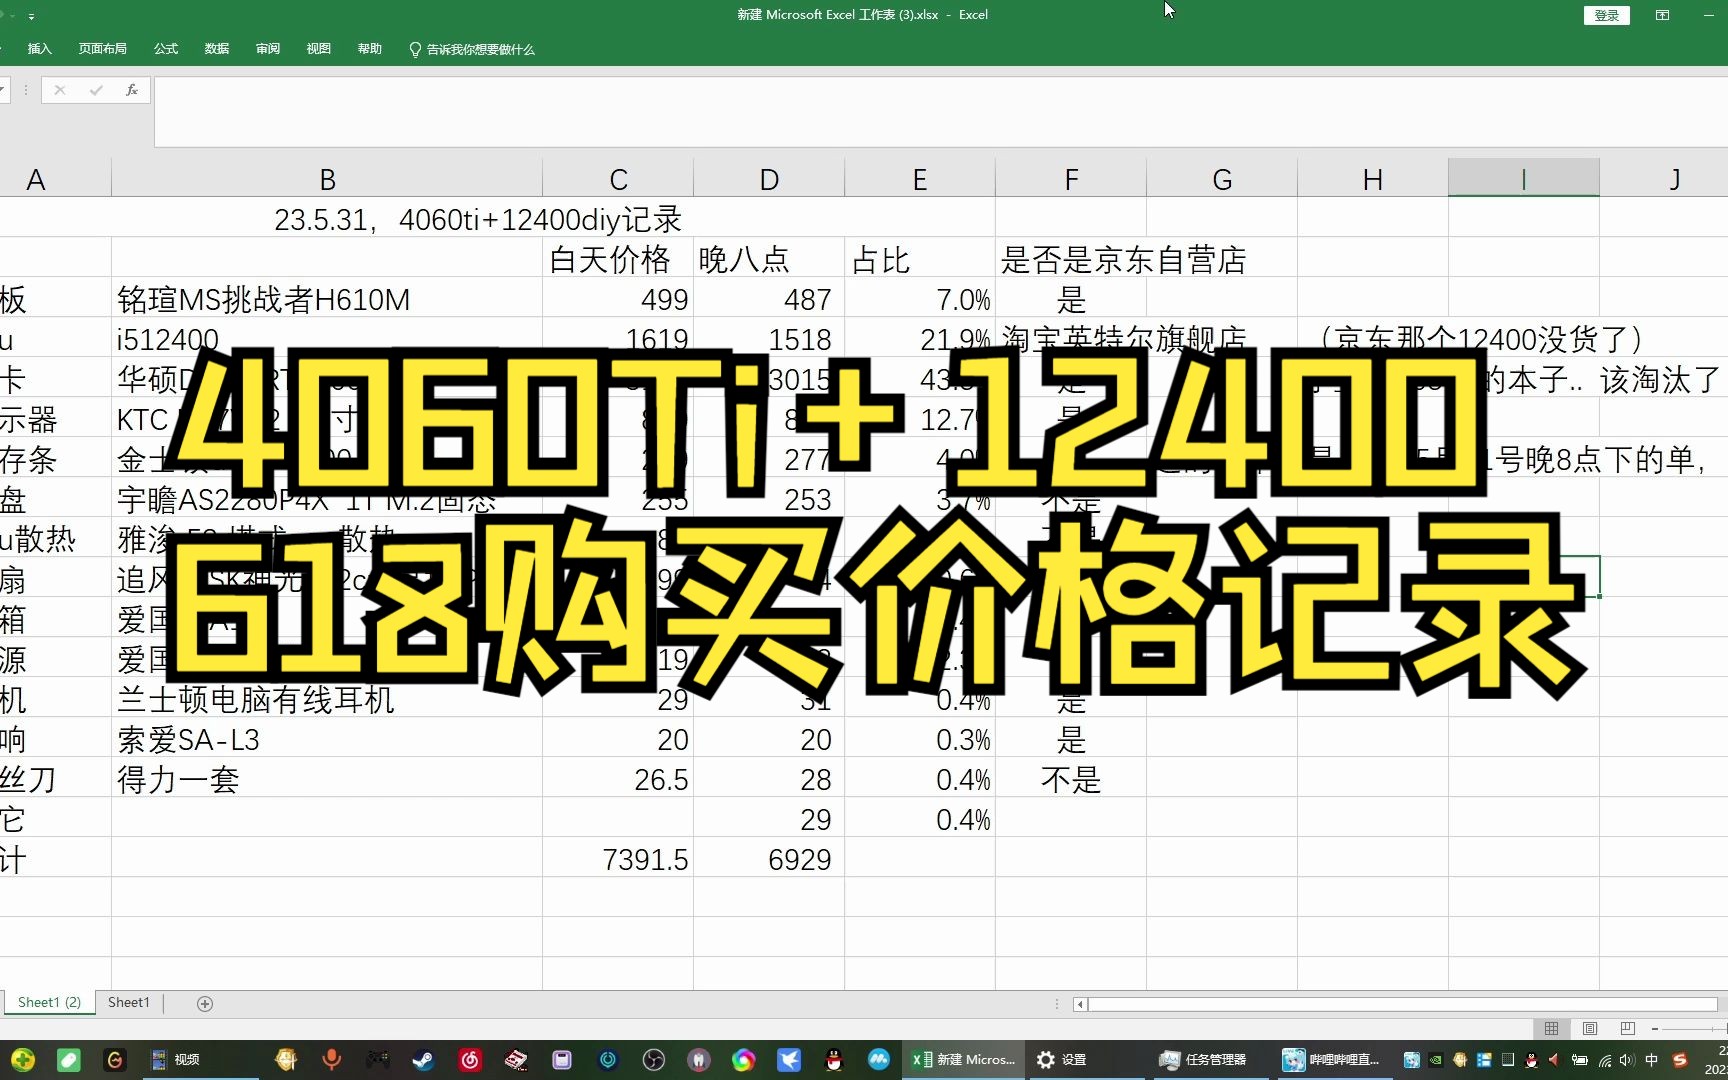Click Sogou input method tray icon
The height and width of the screenshot is (1080, 1728).
(x=1680, y=1060)
